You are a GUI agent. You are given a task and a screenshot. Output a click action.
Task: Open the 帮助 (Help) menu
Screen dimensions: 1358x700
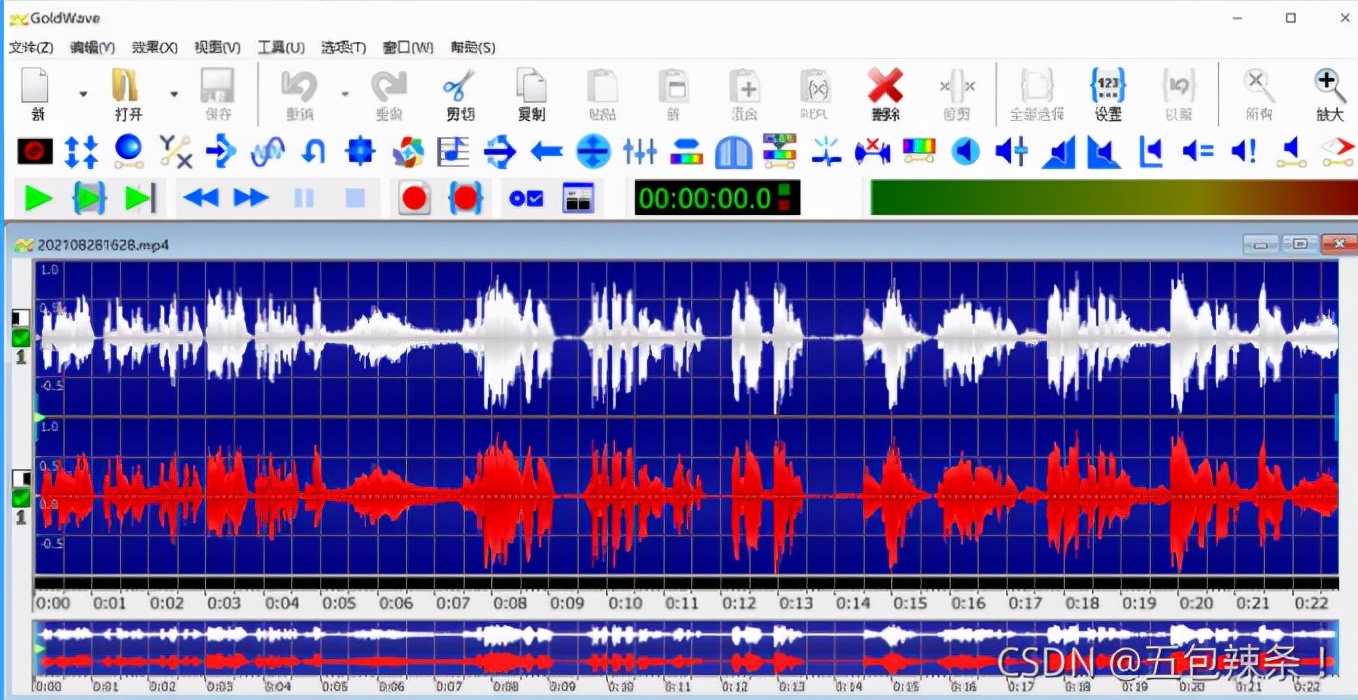[473, 47]
